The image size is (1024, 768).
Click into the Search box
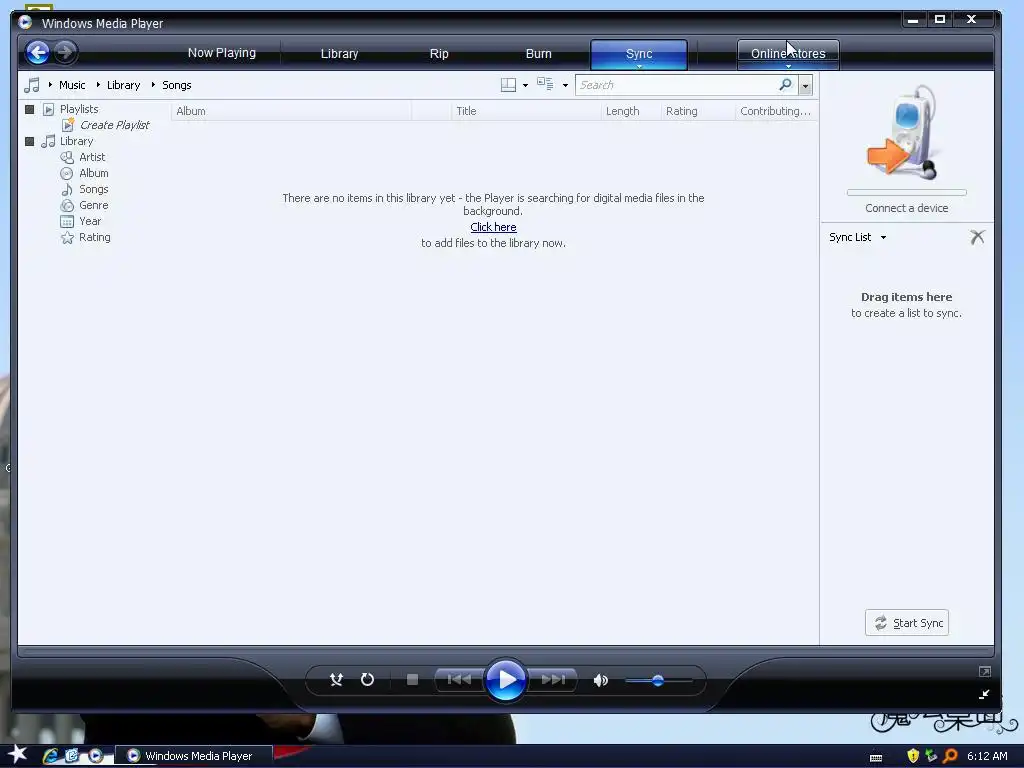pyautogui.click(x=676, y=85)
